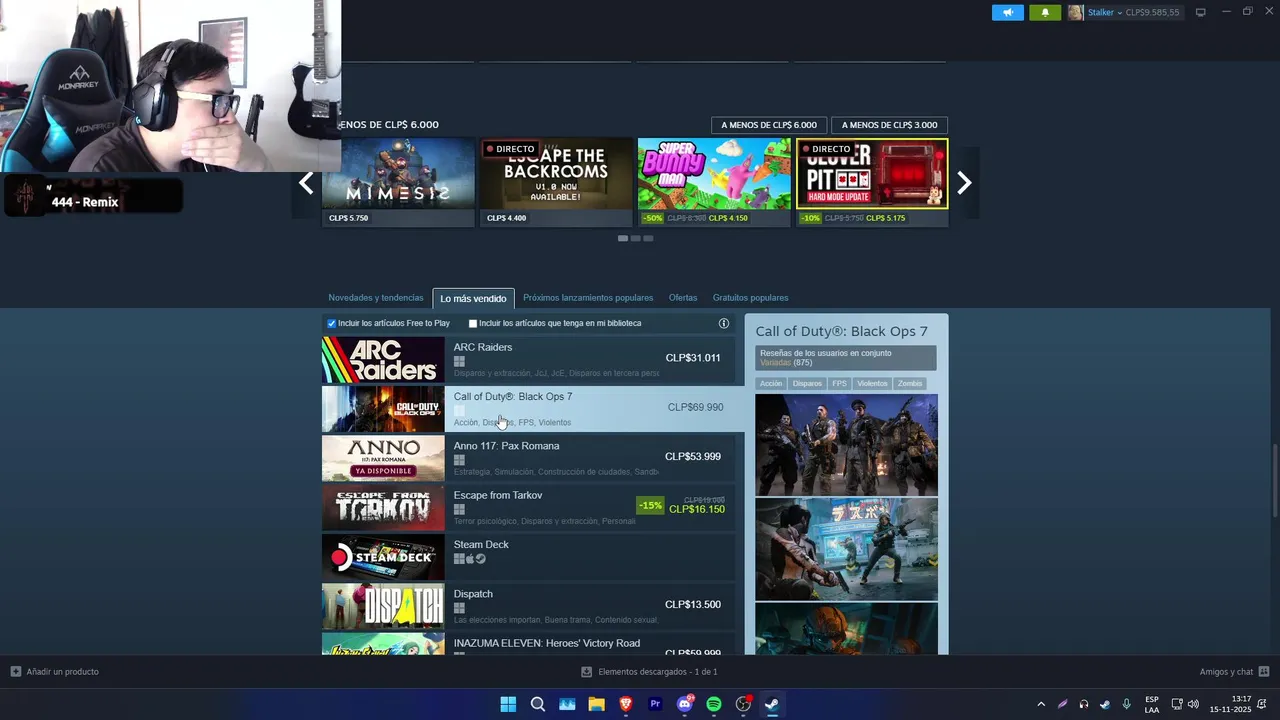Screen dimensions: 1280x720
Task: Switch to Big Picture mode monitor icon
Action: [x=1201, y=13]
